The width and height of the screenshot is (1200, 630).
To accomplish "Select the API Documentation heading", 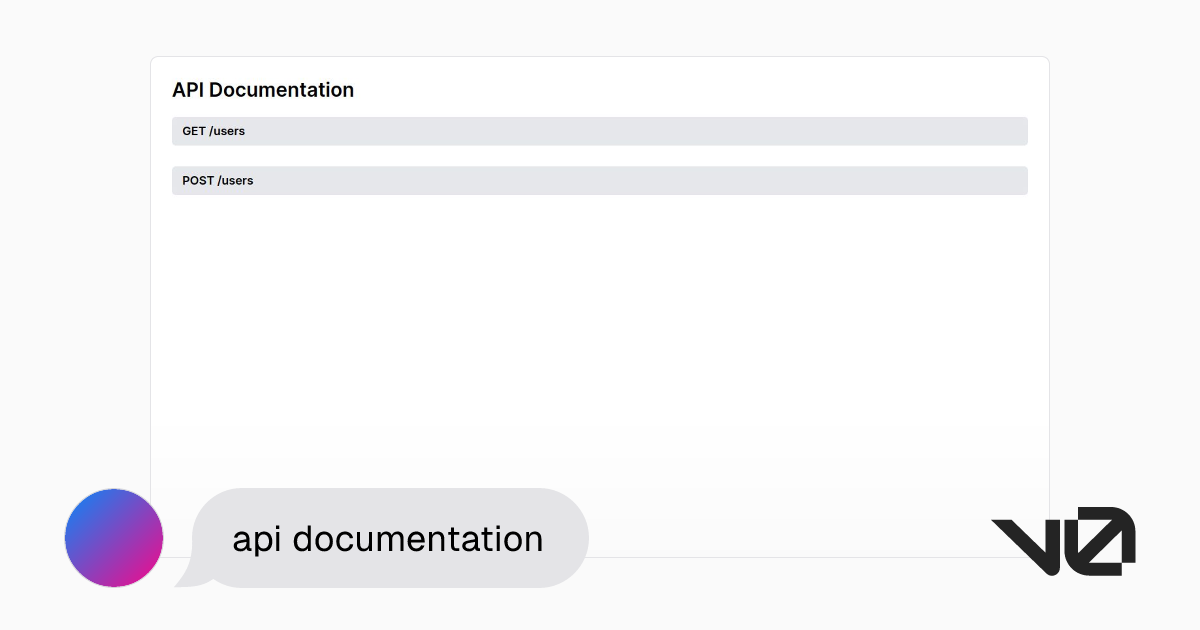I will 263,90.
